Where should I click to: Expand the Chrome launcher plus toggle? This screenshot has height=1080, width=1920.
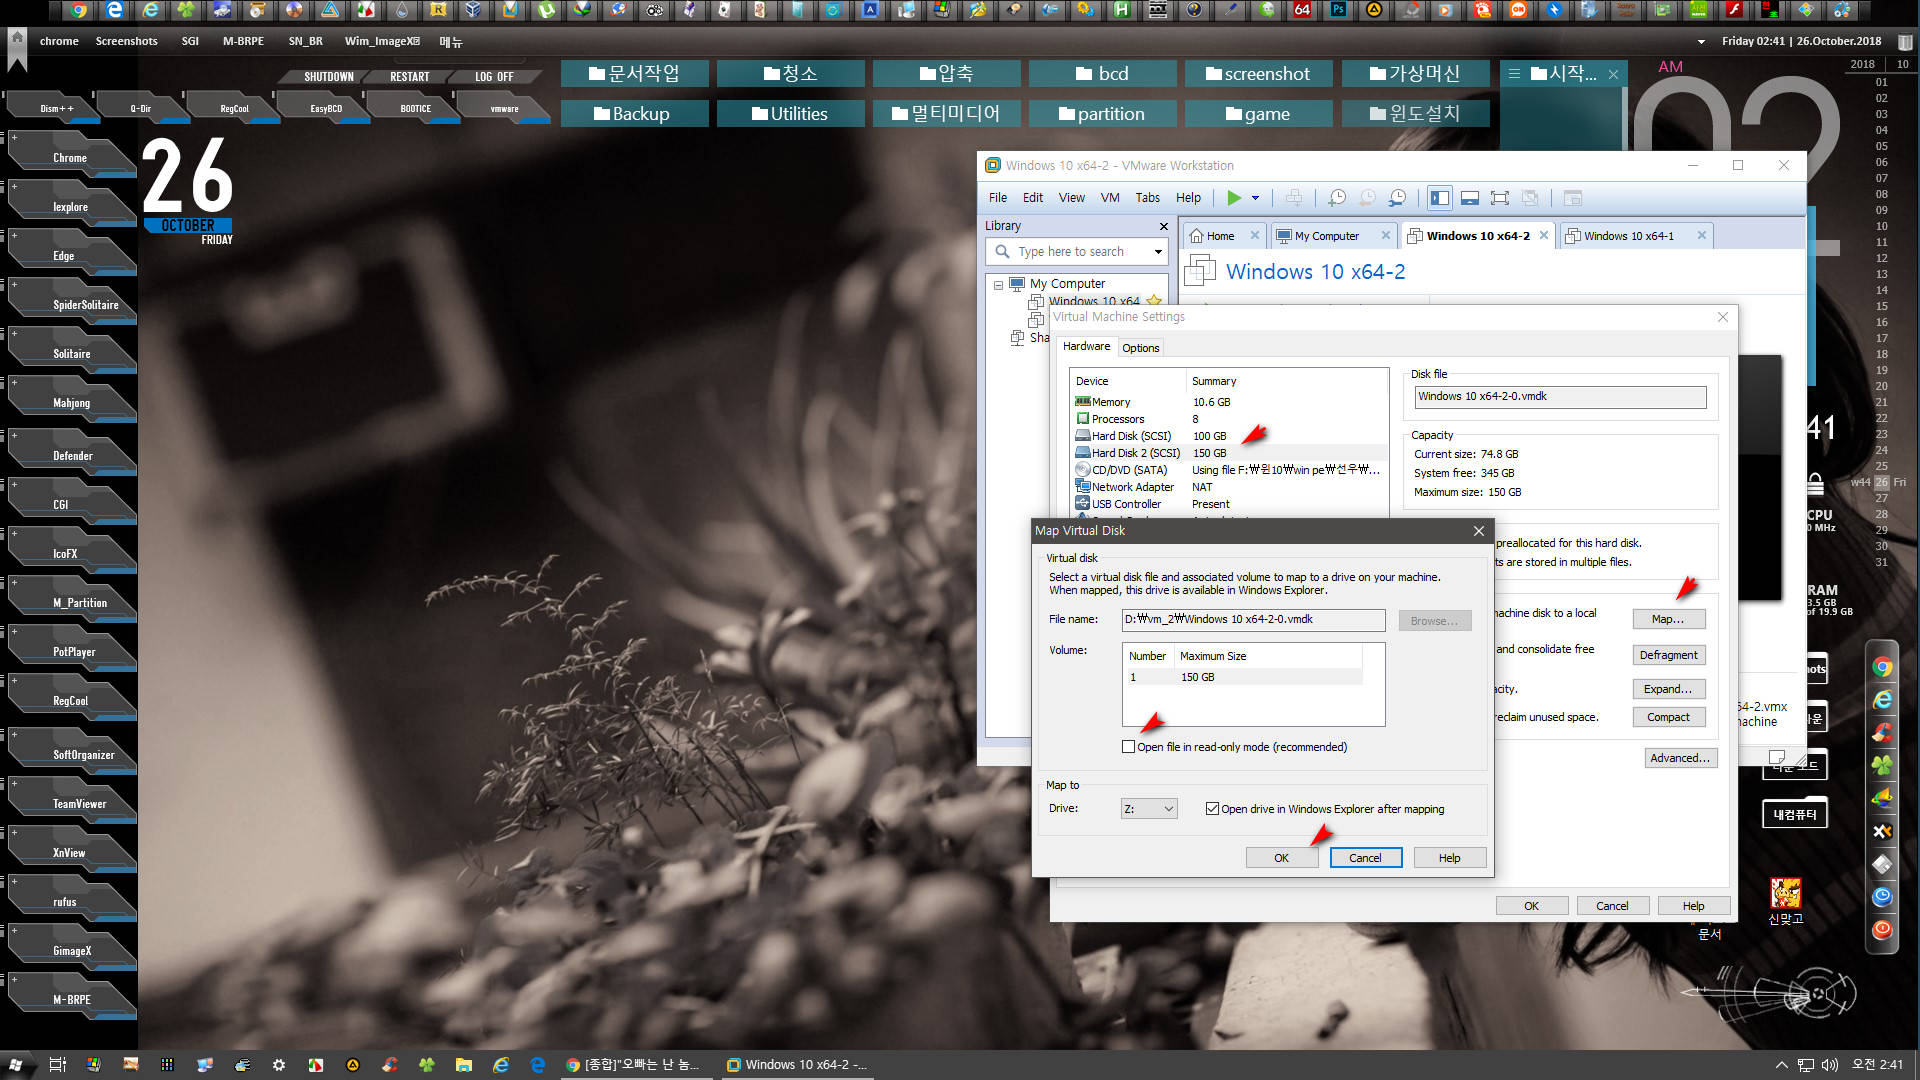14,138
